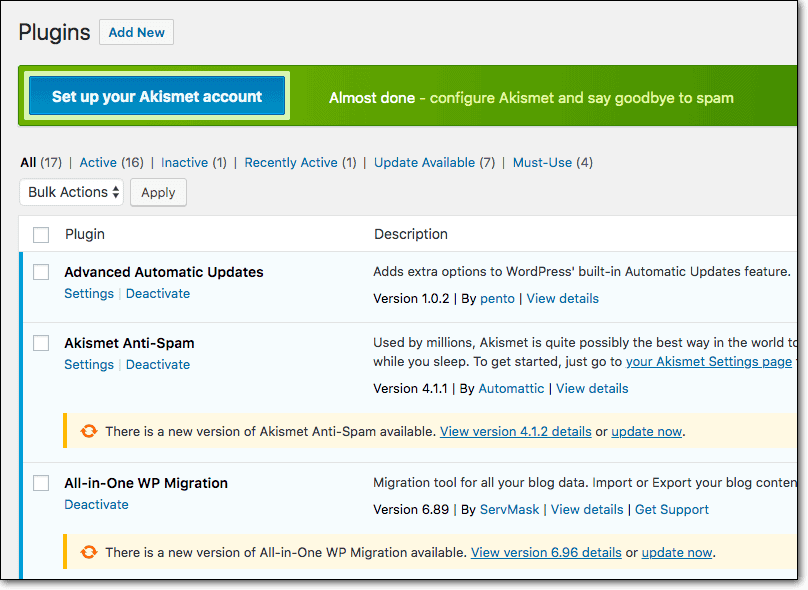Click the All-in-One WP Migration update icon
Image resolution: width=808 pixels, height=590 pixels.
point(89,552)
